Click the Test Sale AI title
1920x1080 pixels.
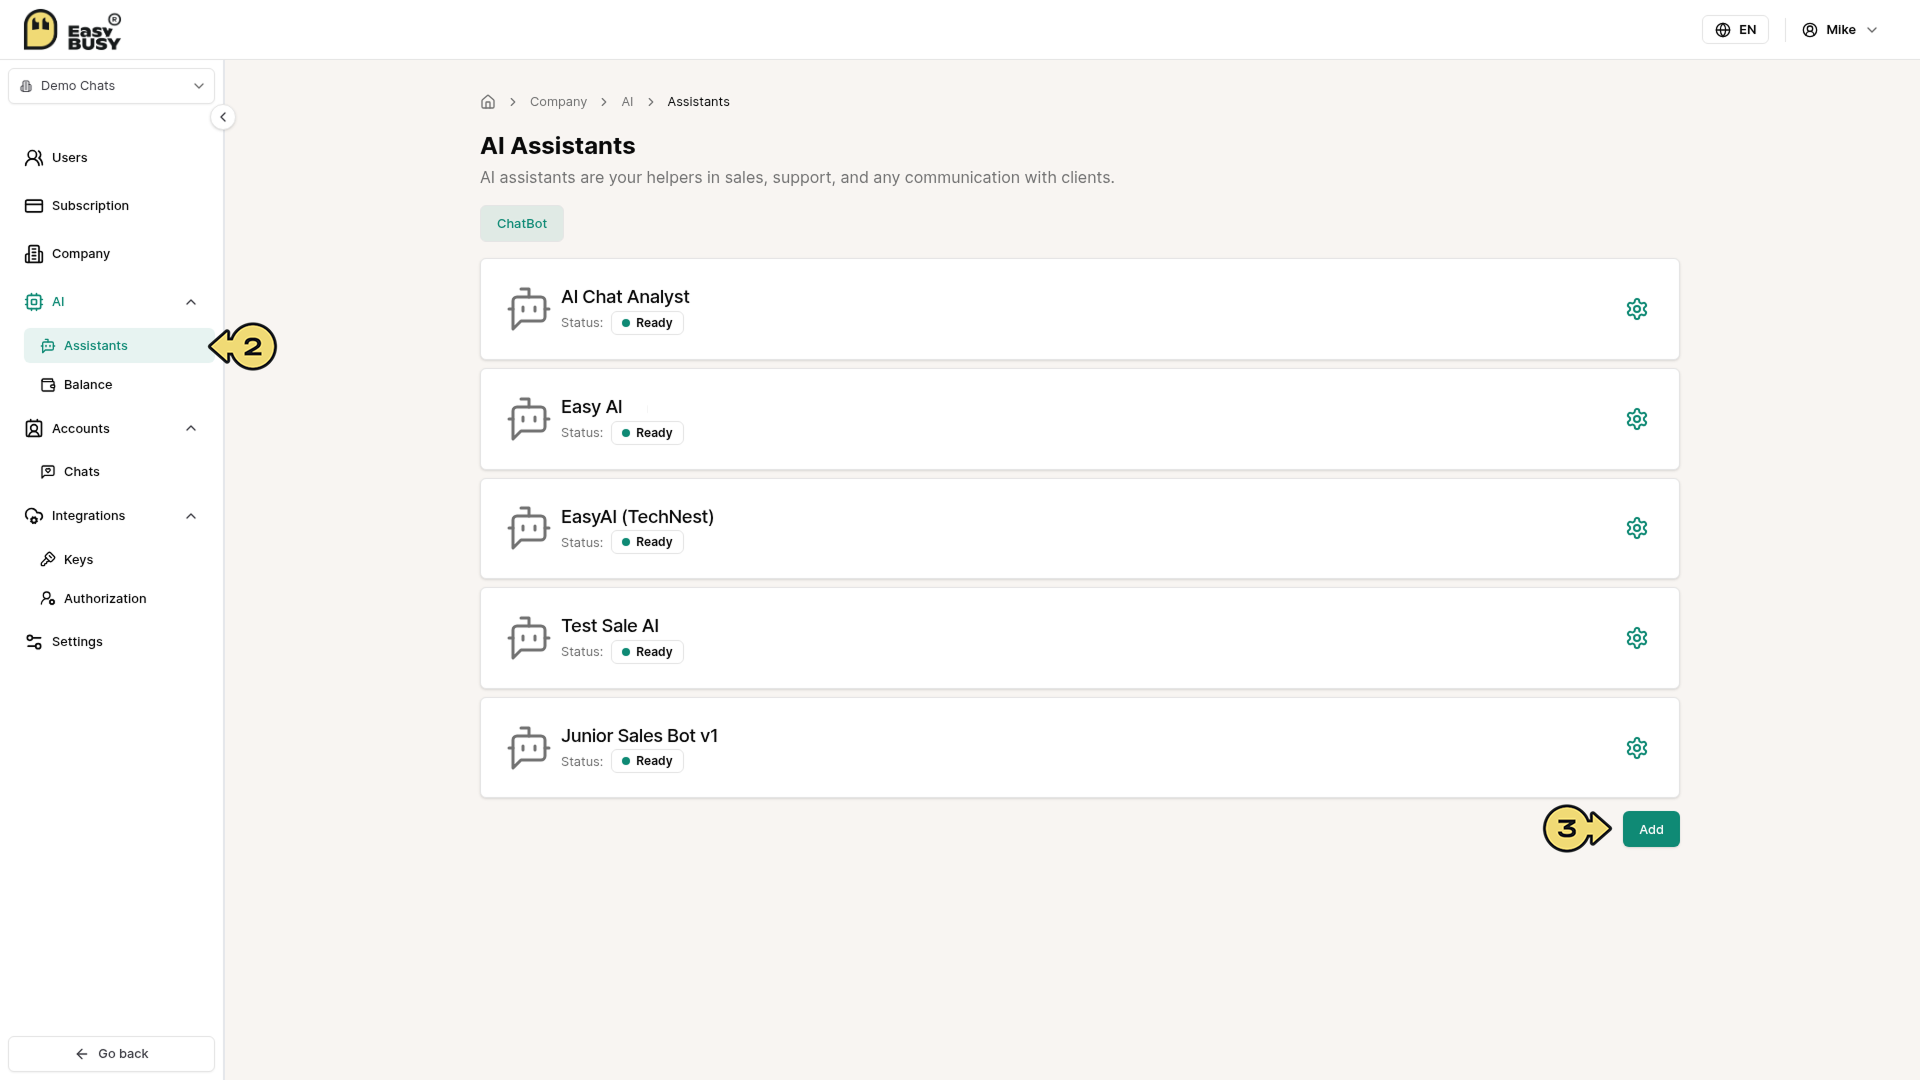pyautogui.click(x=610, y=626)
